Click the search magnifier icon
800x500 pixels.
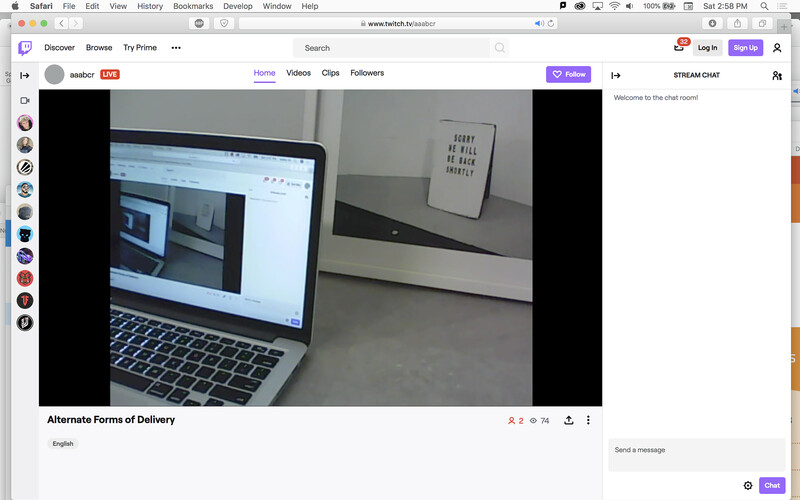[500, 48]
